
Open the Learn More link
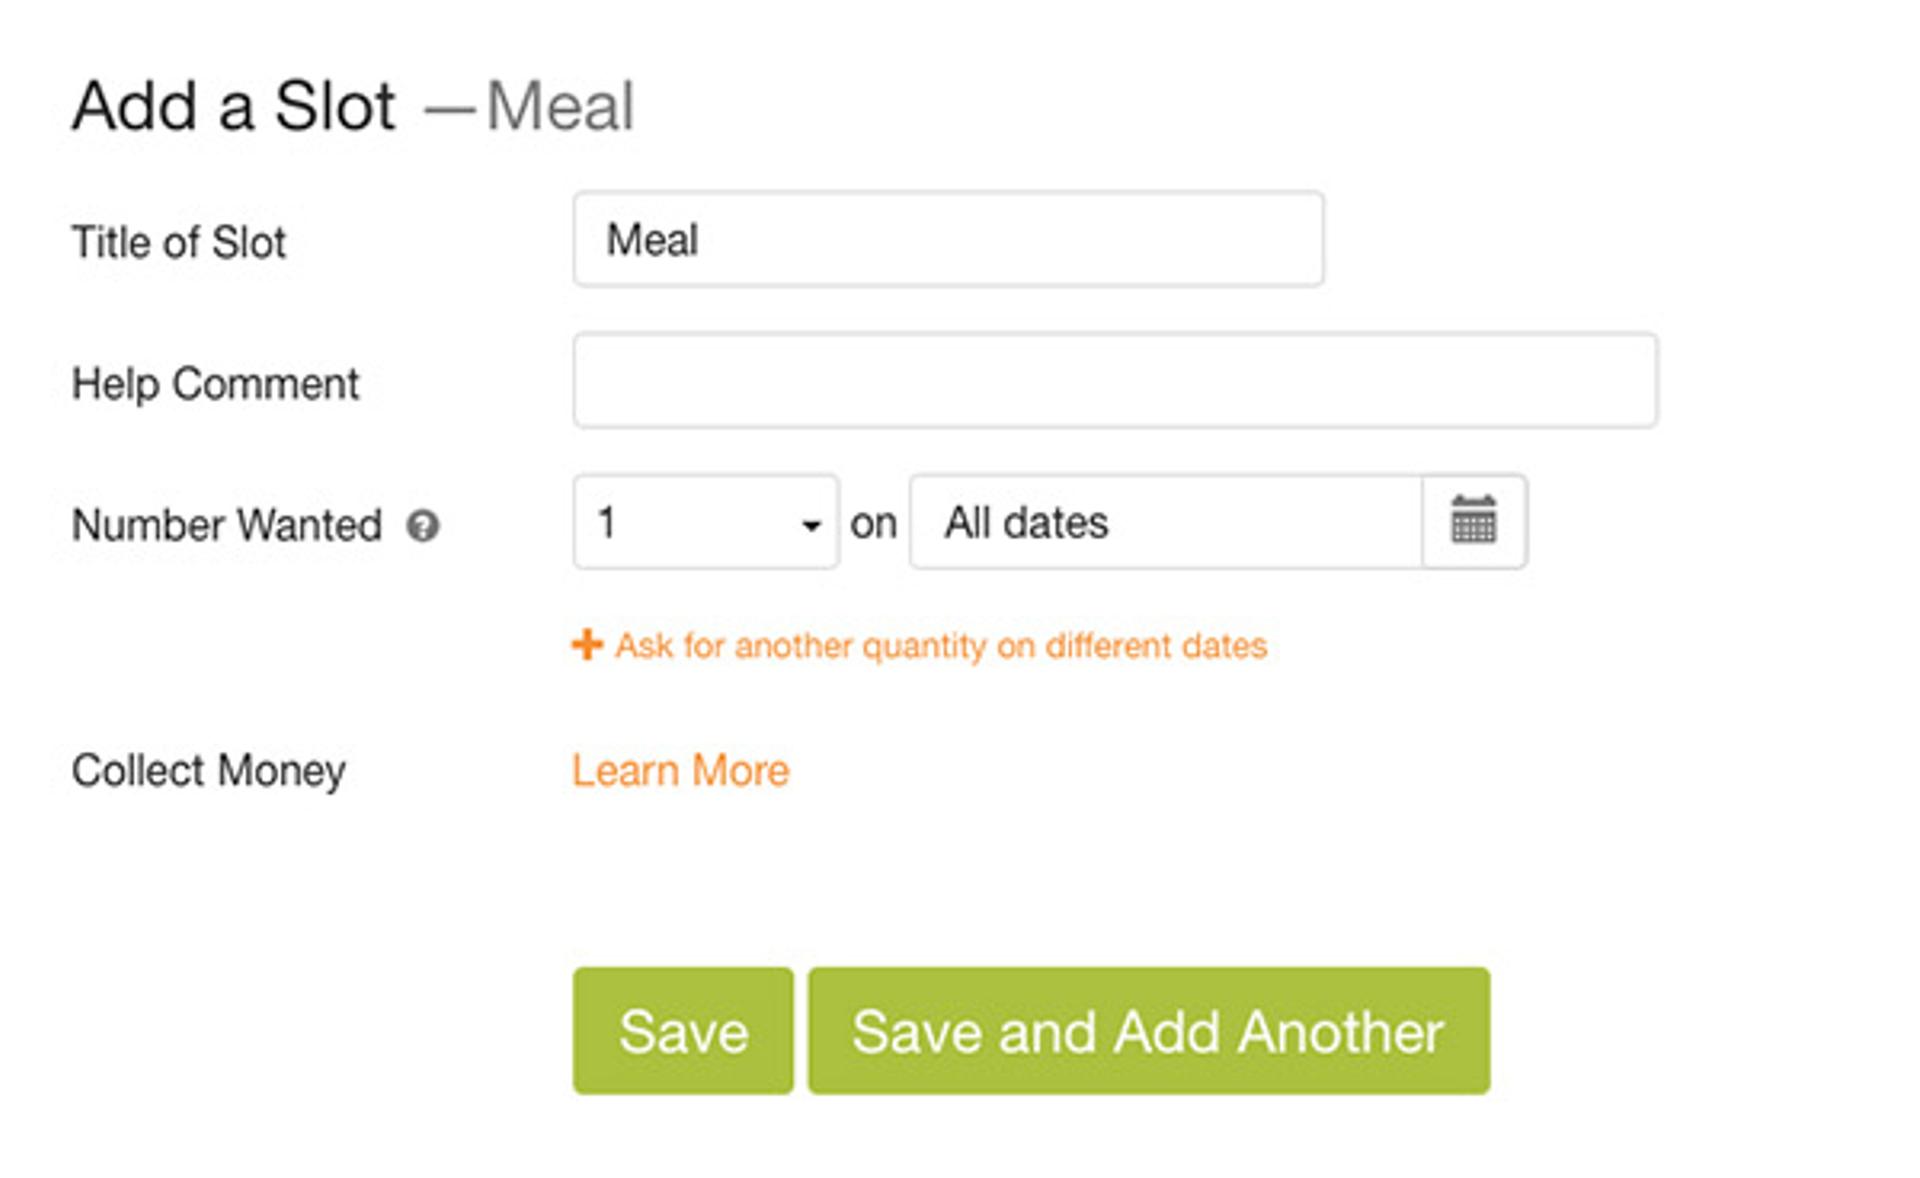(x=680, y=771)
